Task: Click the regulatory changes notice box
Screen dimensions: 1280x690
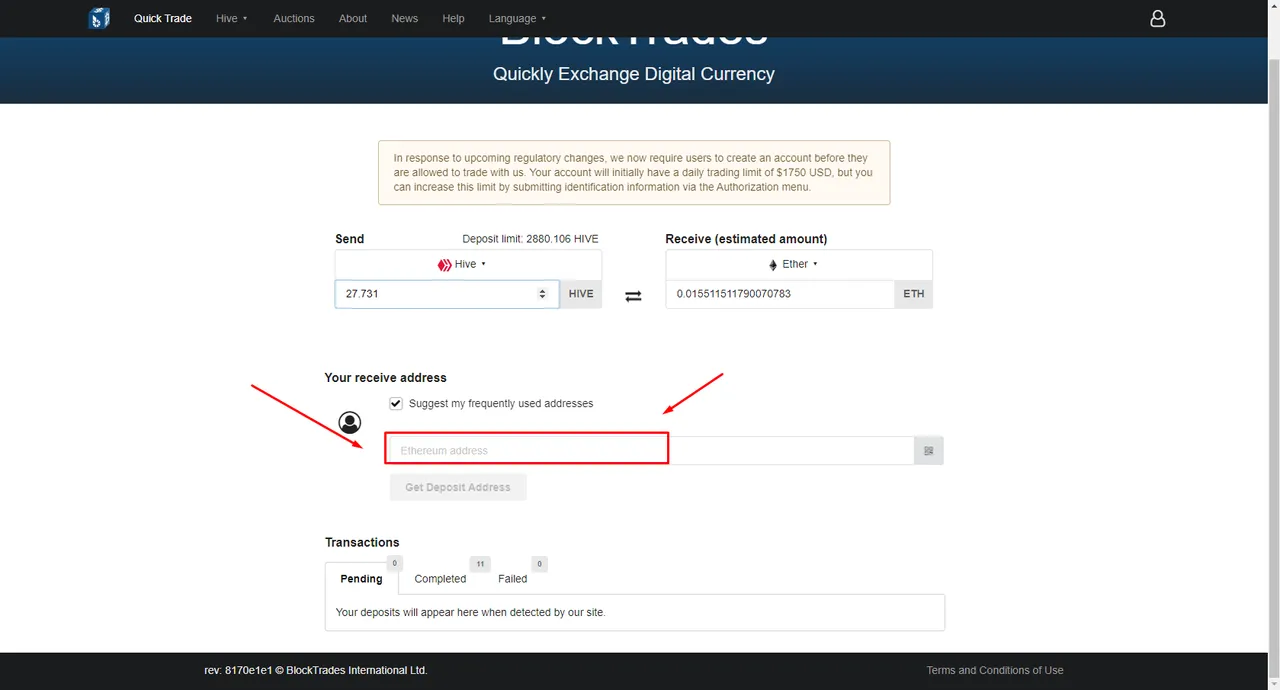Action: (634, 172)
